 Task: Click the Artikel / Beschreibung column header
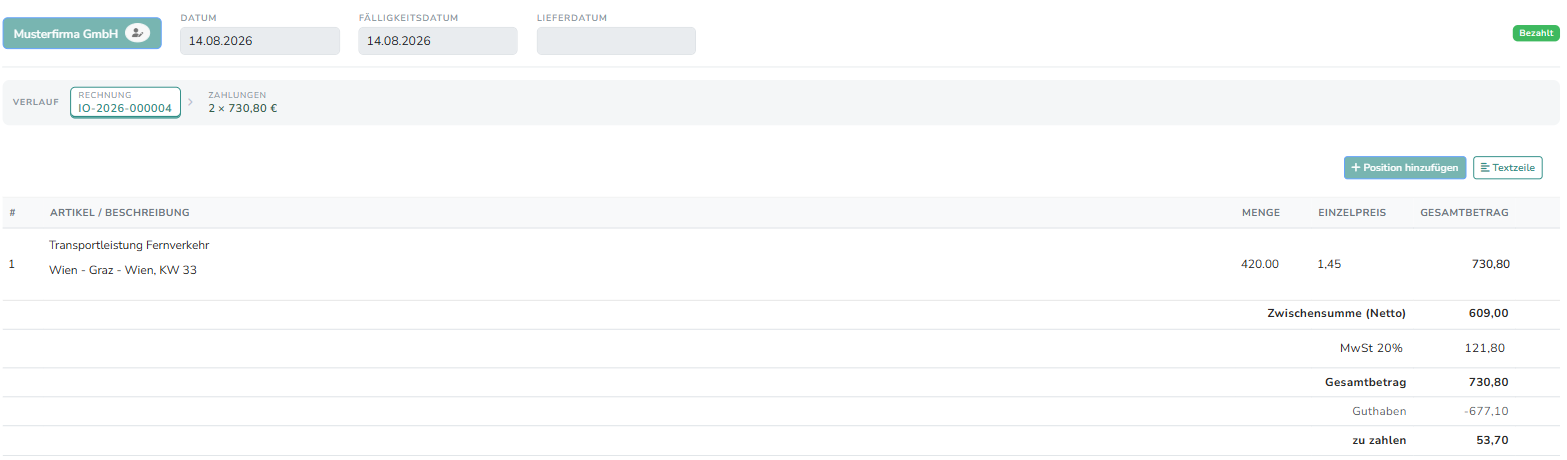(x=120, y=213)
